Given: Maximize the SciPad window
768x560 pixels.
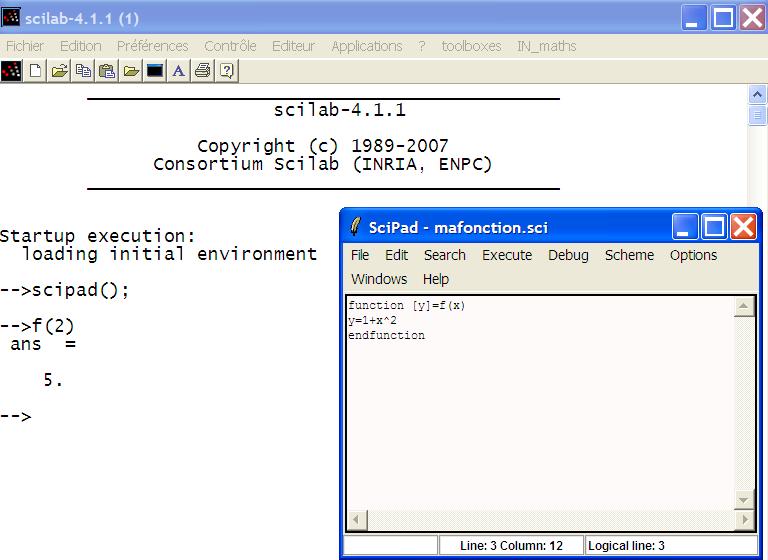Looking at the screenshot, I should (x=714, y=227).
